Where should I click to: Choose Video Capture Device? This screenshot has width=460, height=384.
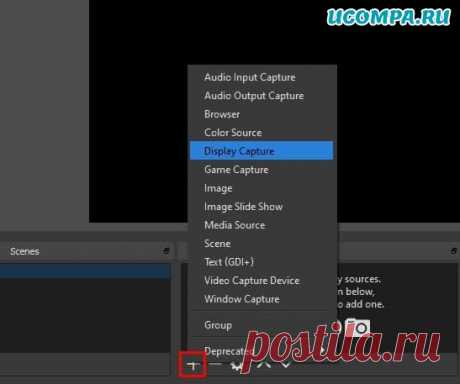point(261,281)
